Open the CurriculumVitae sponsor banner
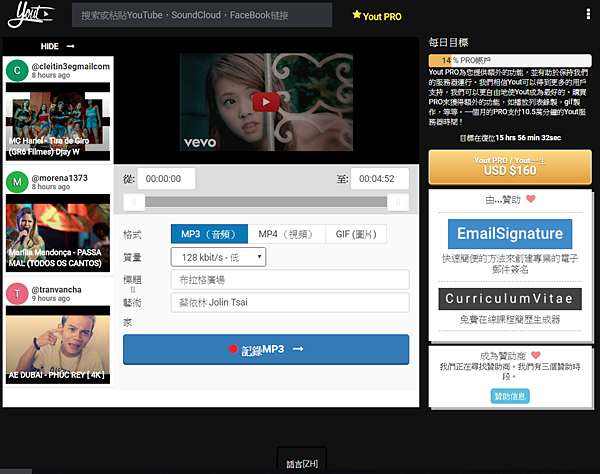600x474 pixels. 510,299
